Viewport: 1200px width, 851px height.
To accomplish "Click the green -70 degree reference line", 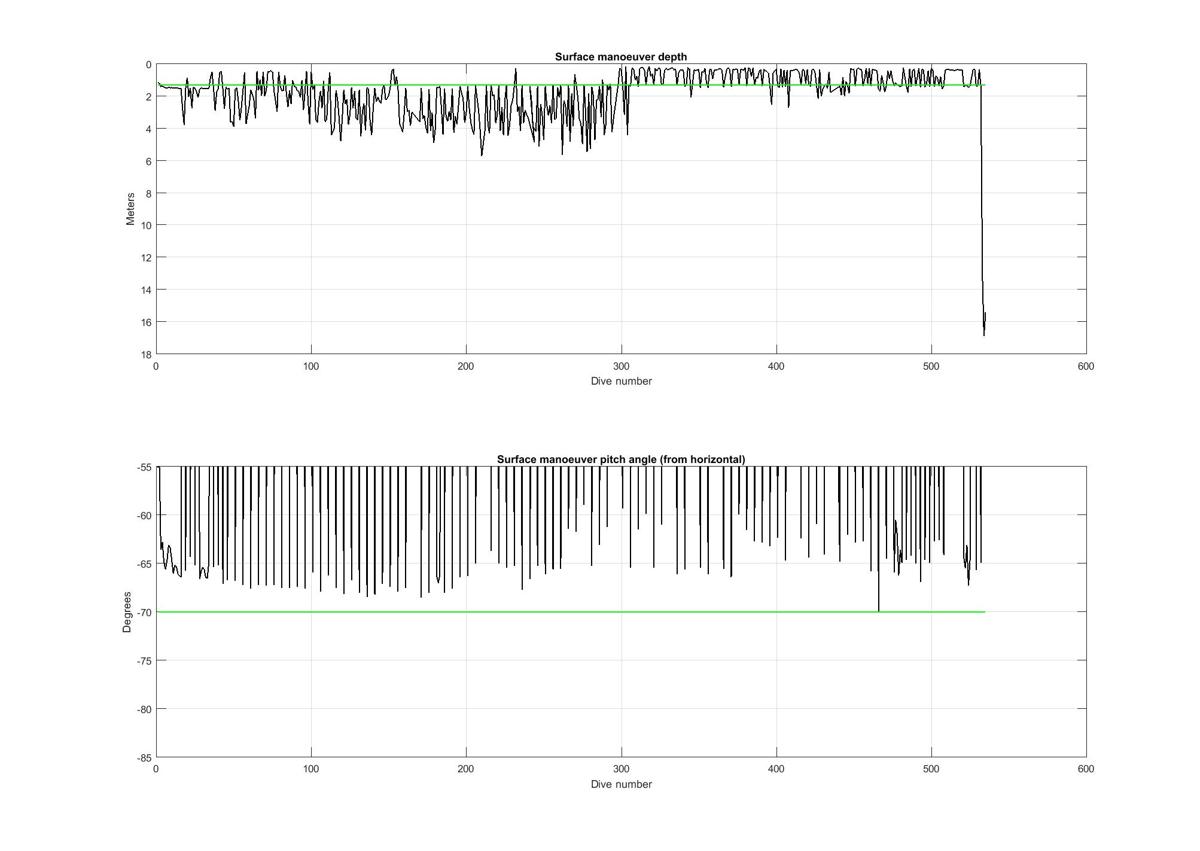I will [x=570, y=612].
